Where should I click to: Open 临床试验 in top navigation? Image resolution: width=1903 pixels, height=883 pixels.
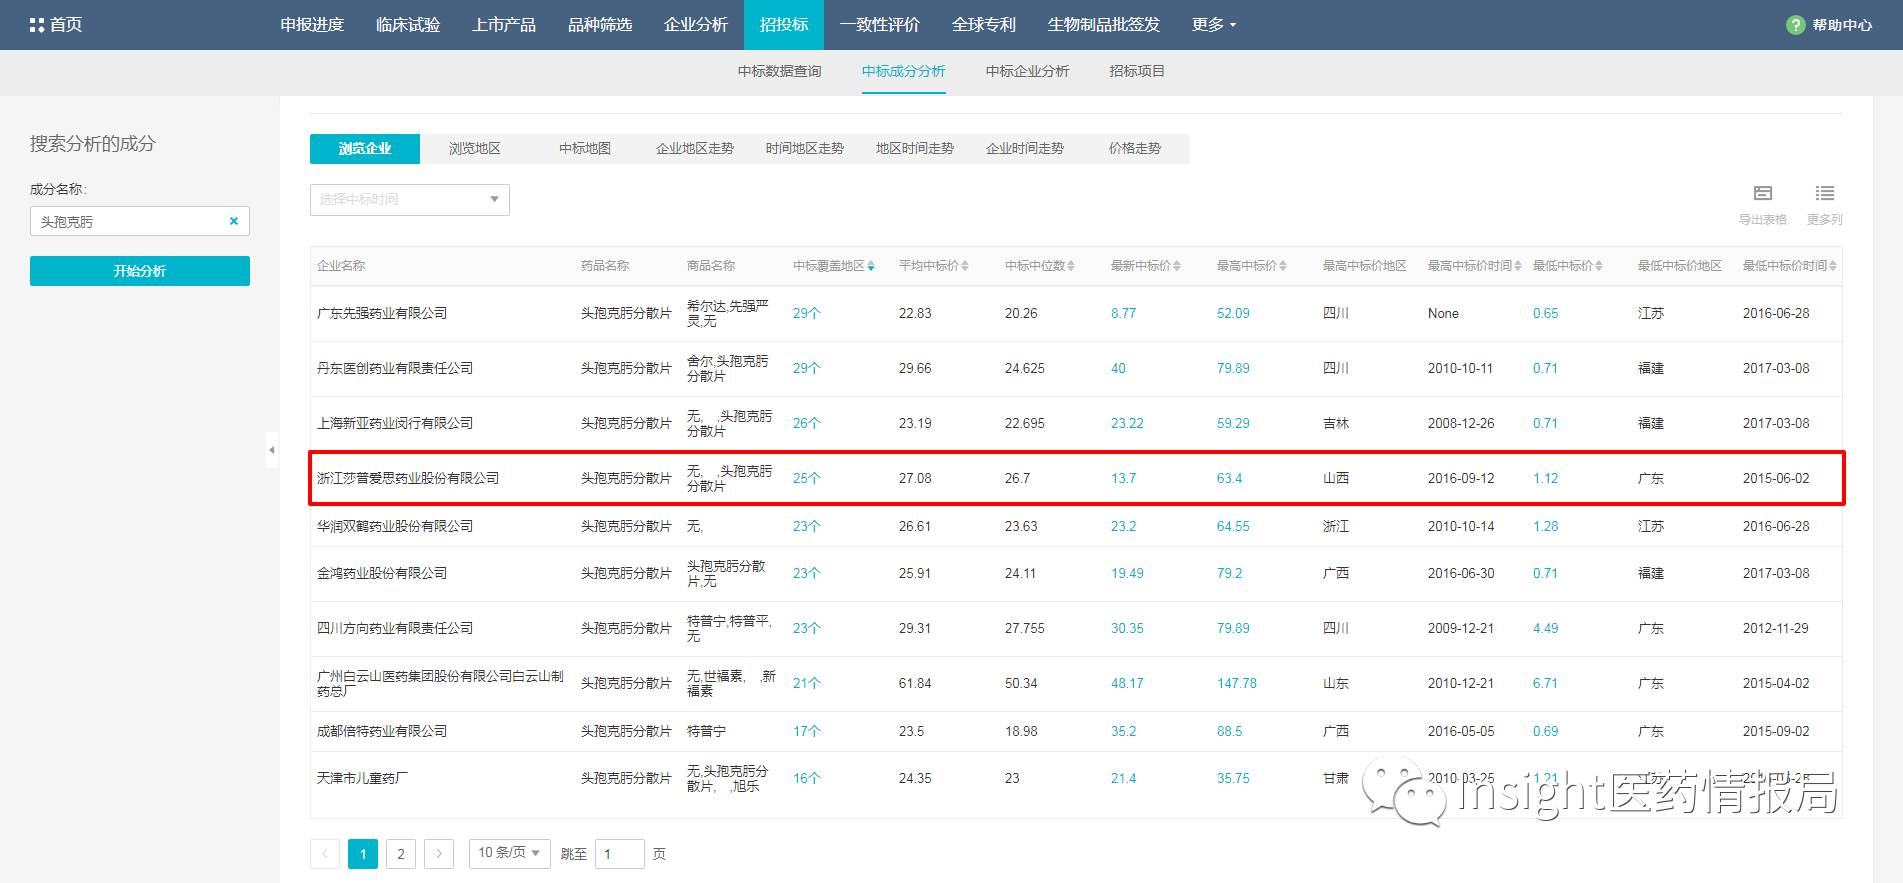(x=408, y=25)
